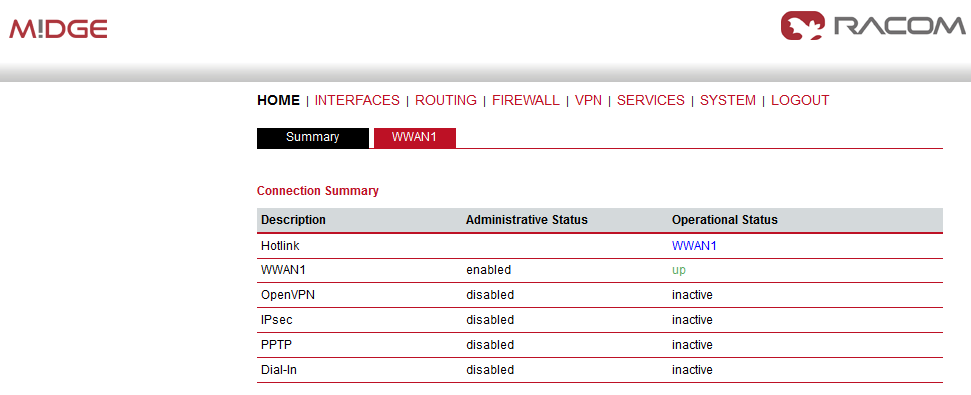971x395 pixels.
Task: Click the Operational Status column header
Action: click(x=725, y=220)
